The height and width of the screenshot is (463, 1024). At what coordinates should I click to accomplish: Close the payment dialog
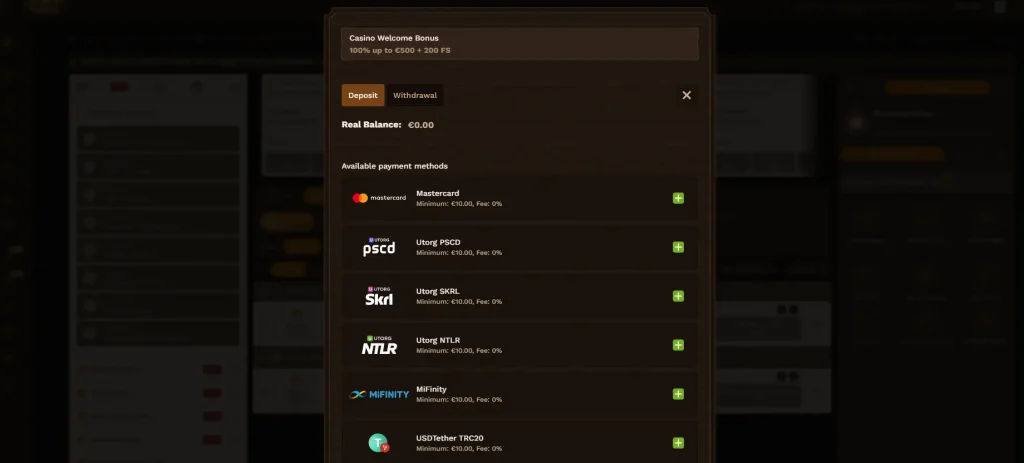pos(686,95)
